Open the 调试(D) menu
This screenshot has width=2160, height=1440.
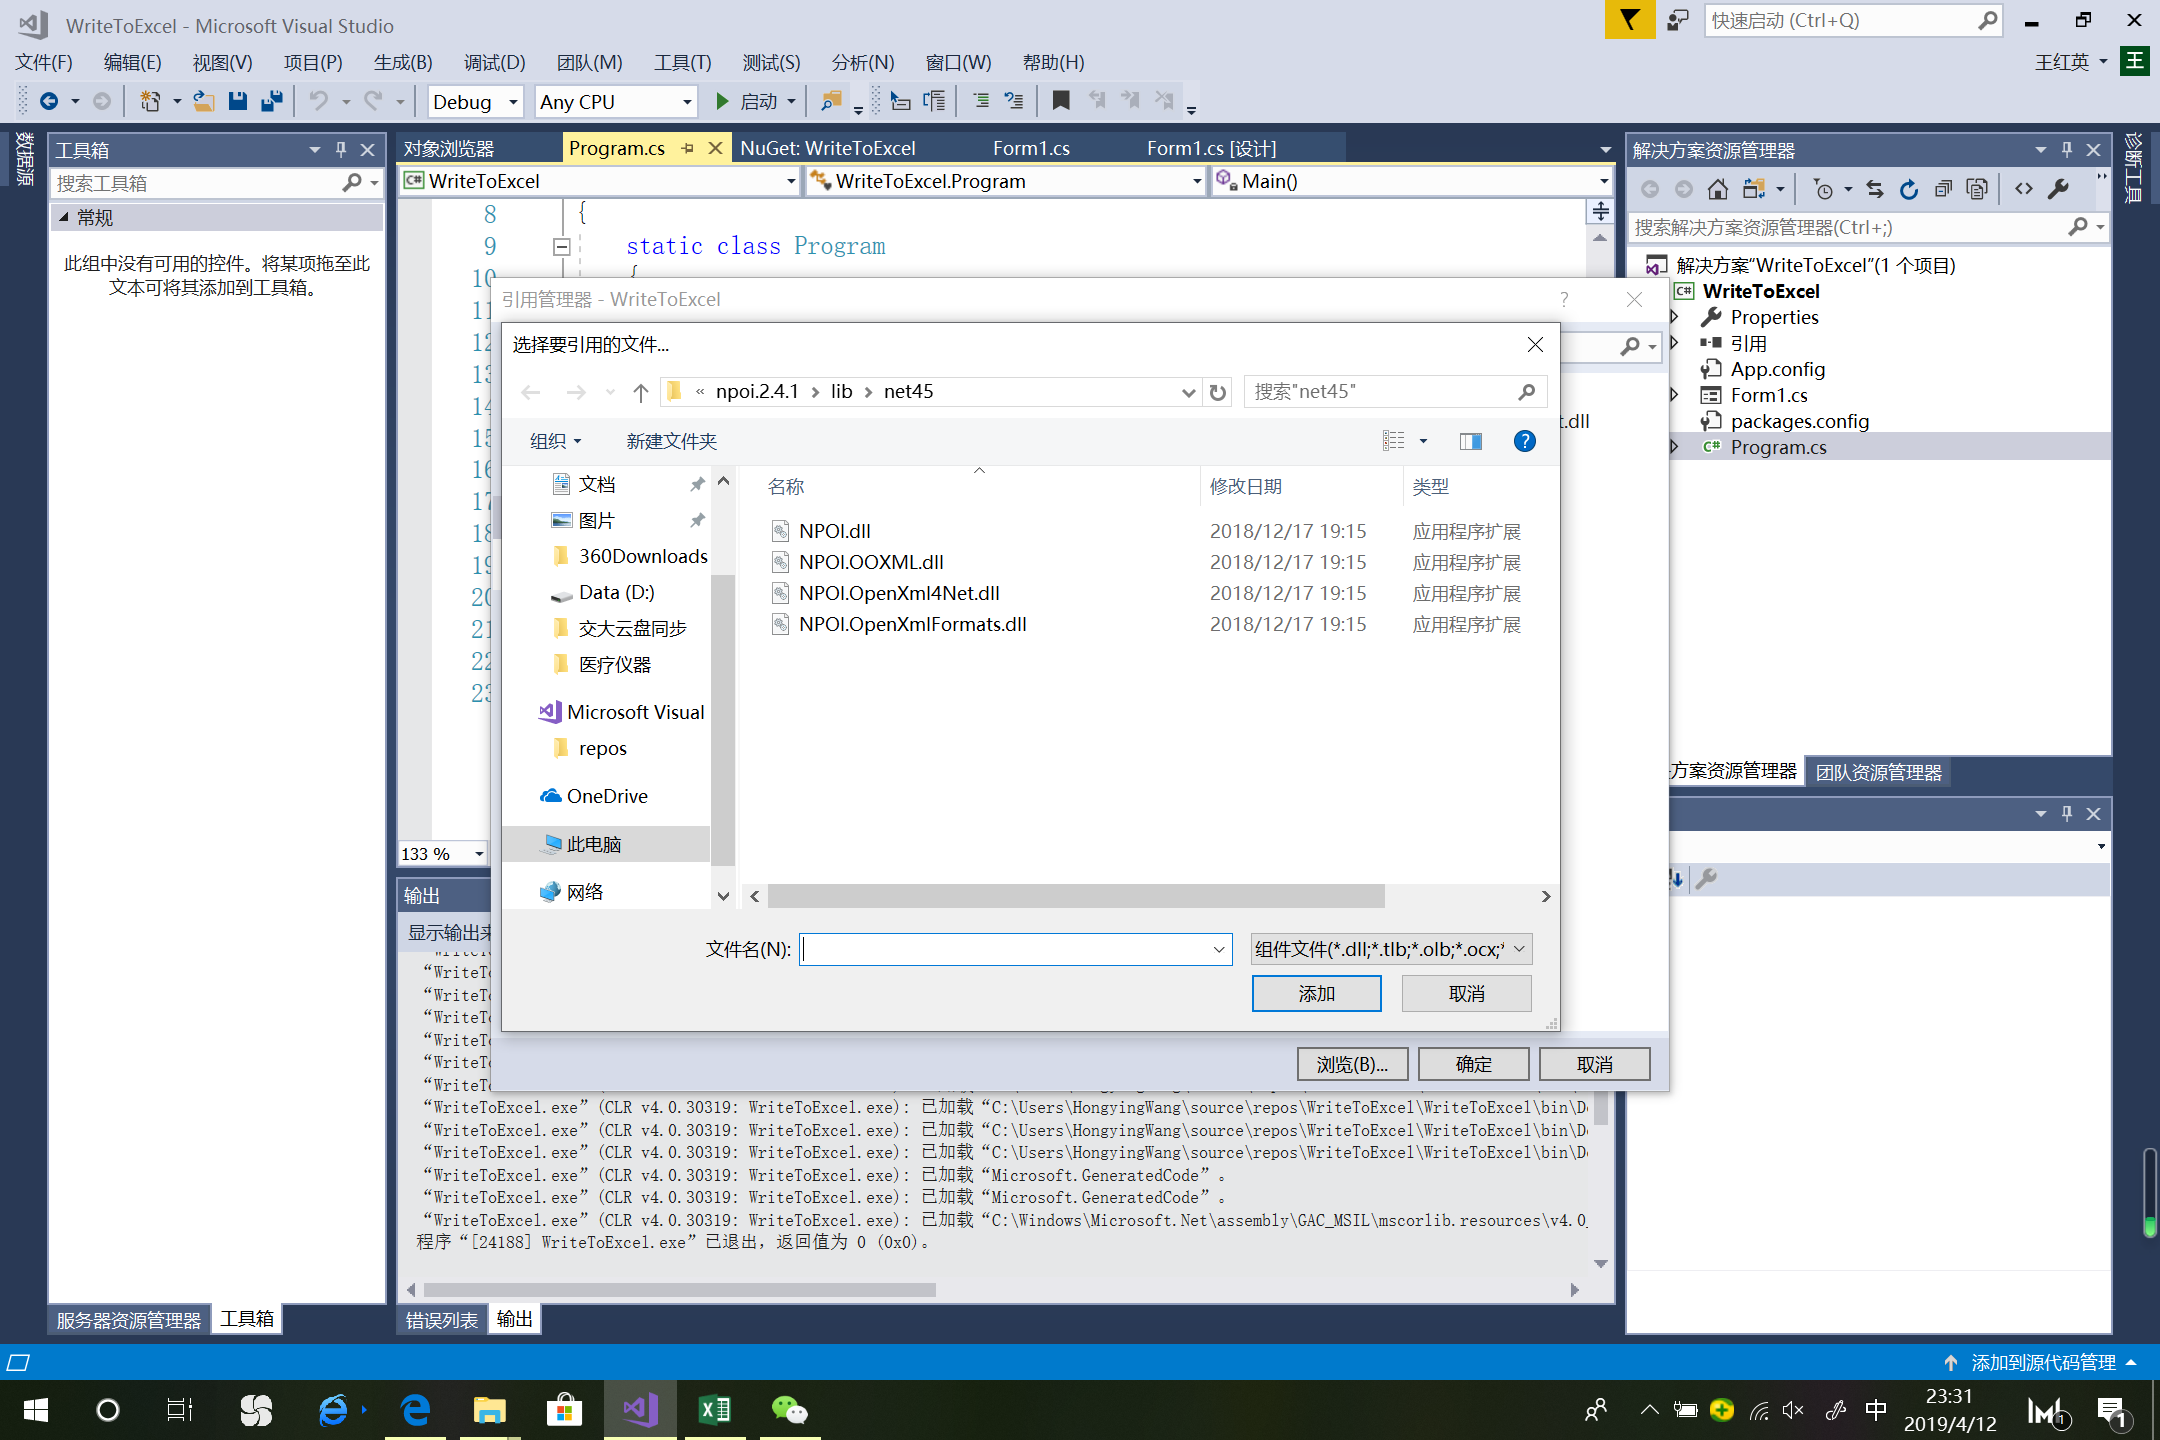click(x=494, y=62)
